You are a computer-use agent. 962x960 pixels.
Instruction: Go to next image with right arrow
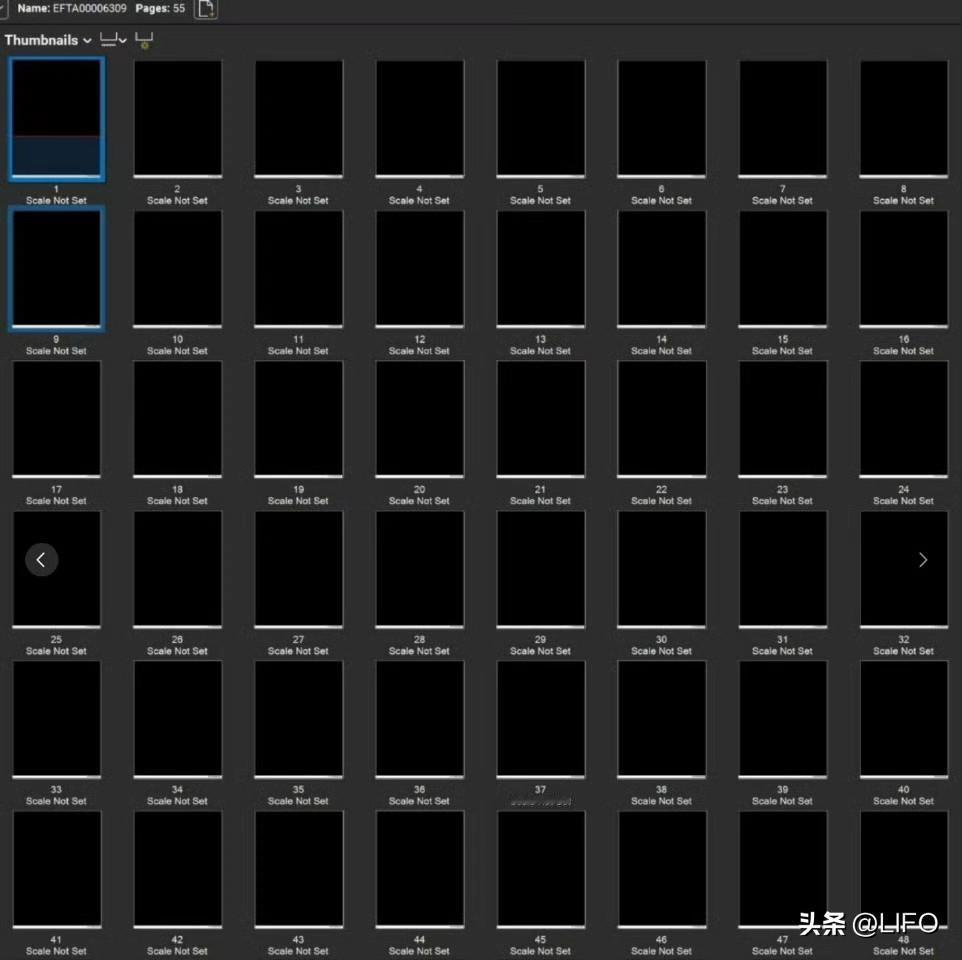tap(922, 559)
